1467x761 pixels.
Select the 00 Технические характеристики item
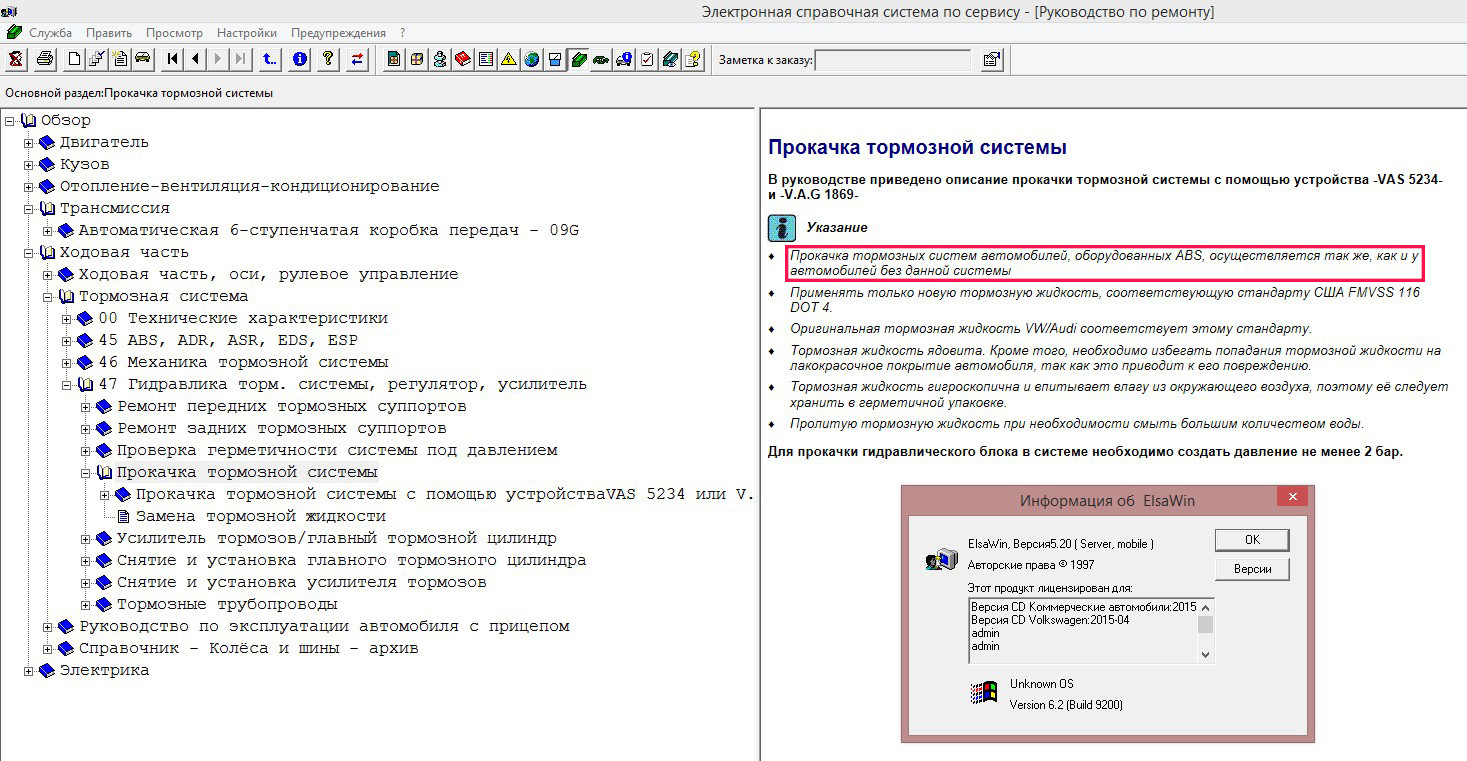[x=243, y=319]
